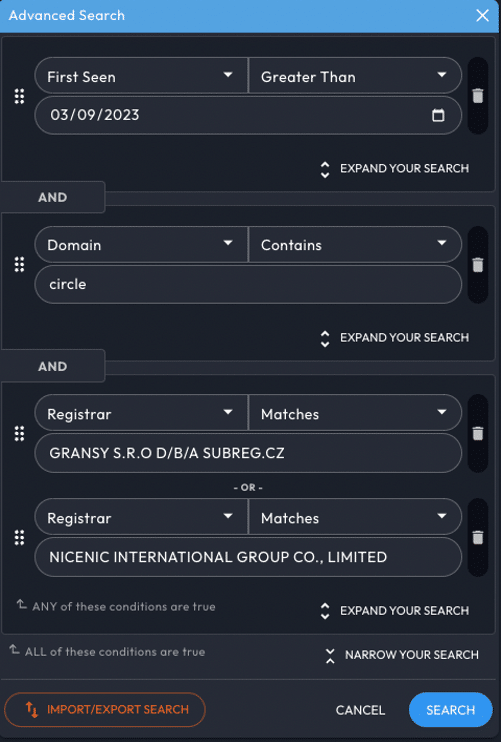Click the drag handle beside Domain row

click(x=19, y=265)
